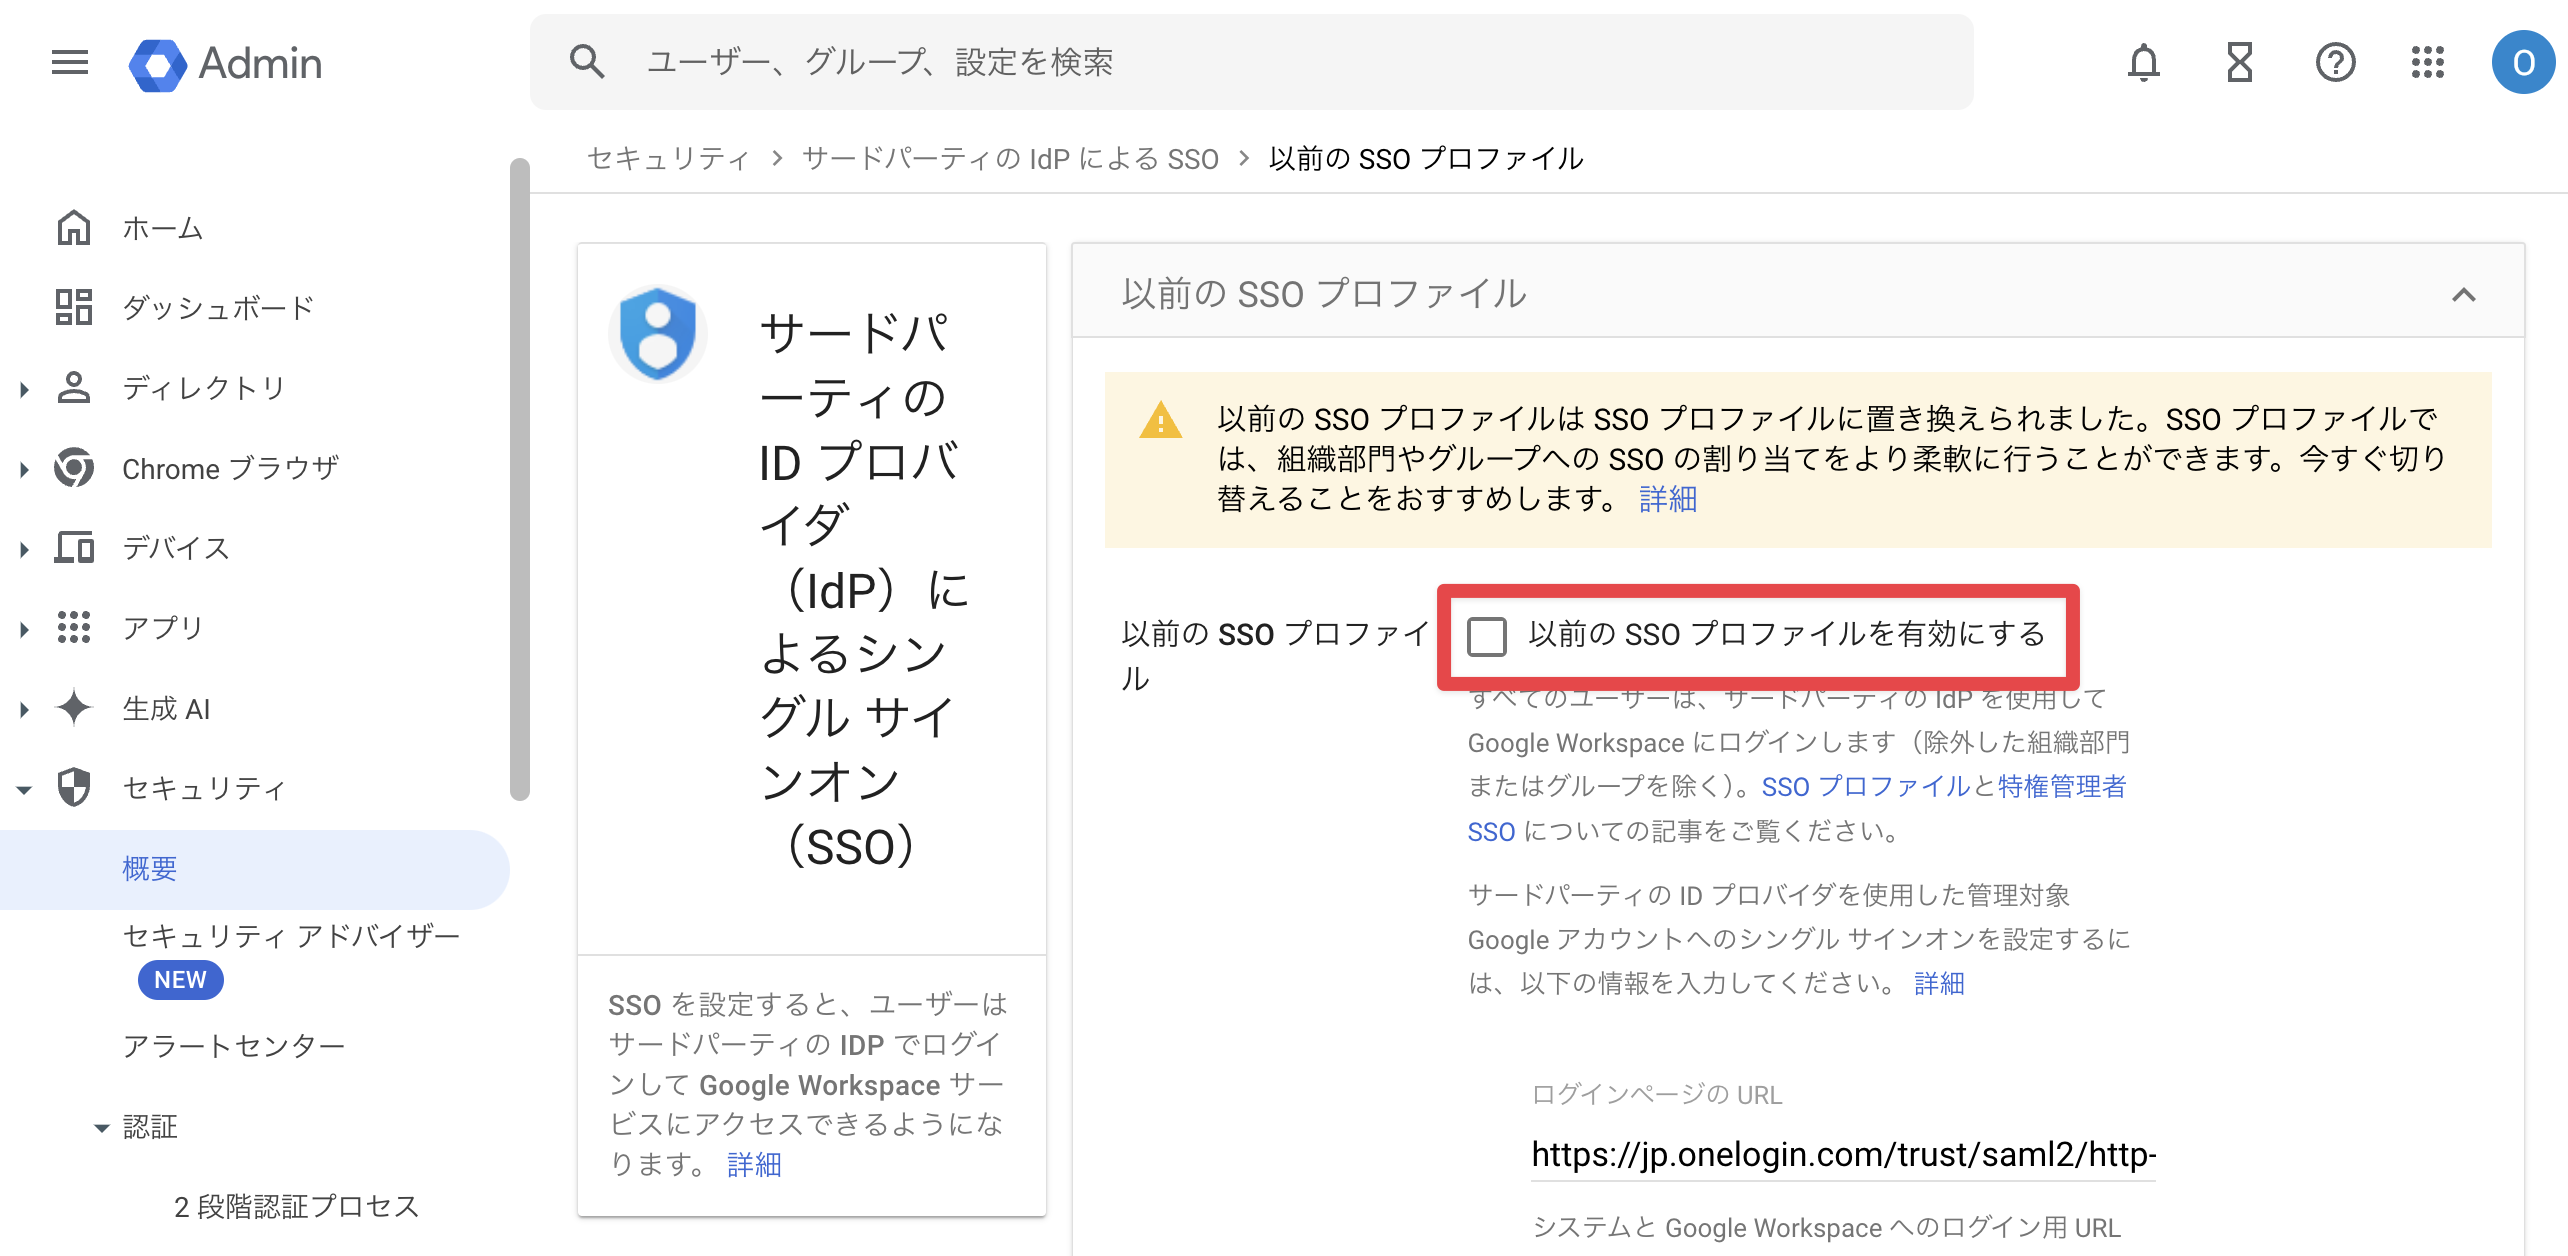Click the SSO identity shield icon on the card
This screenshot has height=1256, width=2568.
(x=657, y=334)
